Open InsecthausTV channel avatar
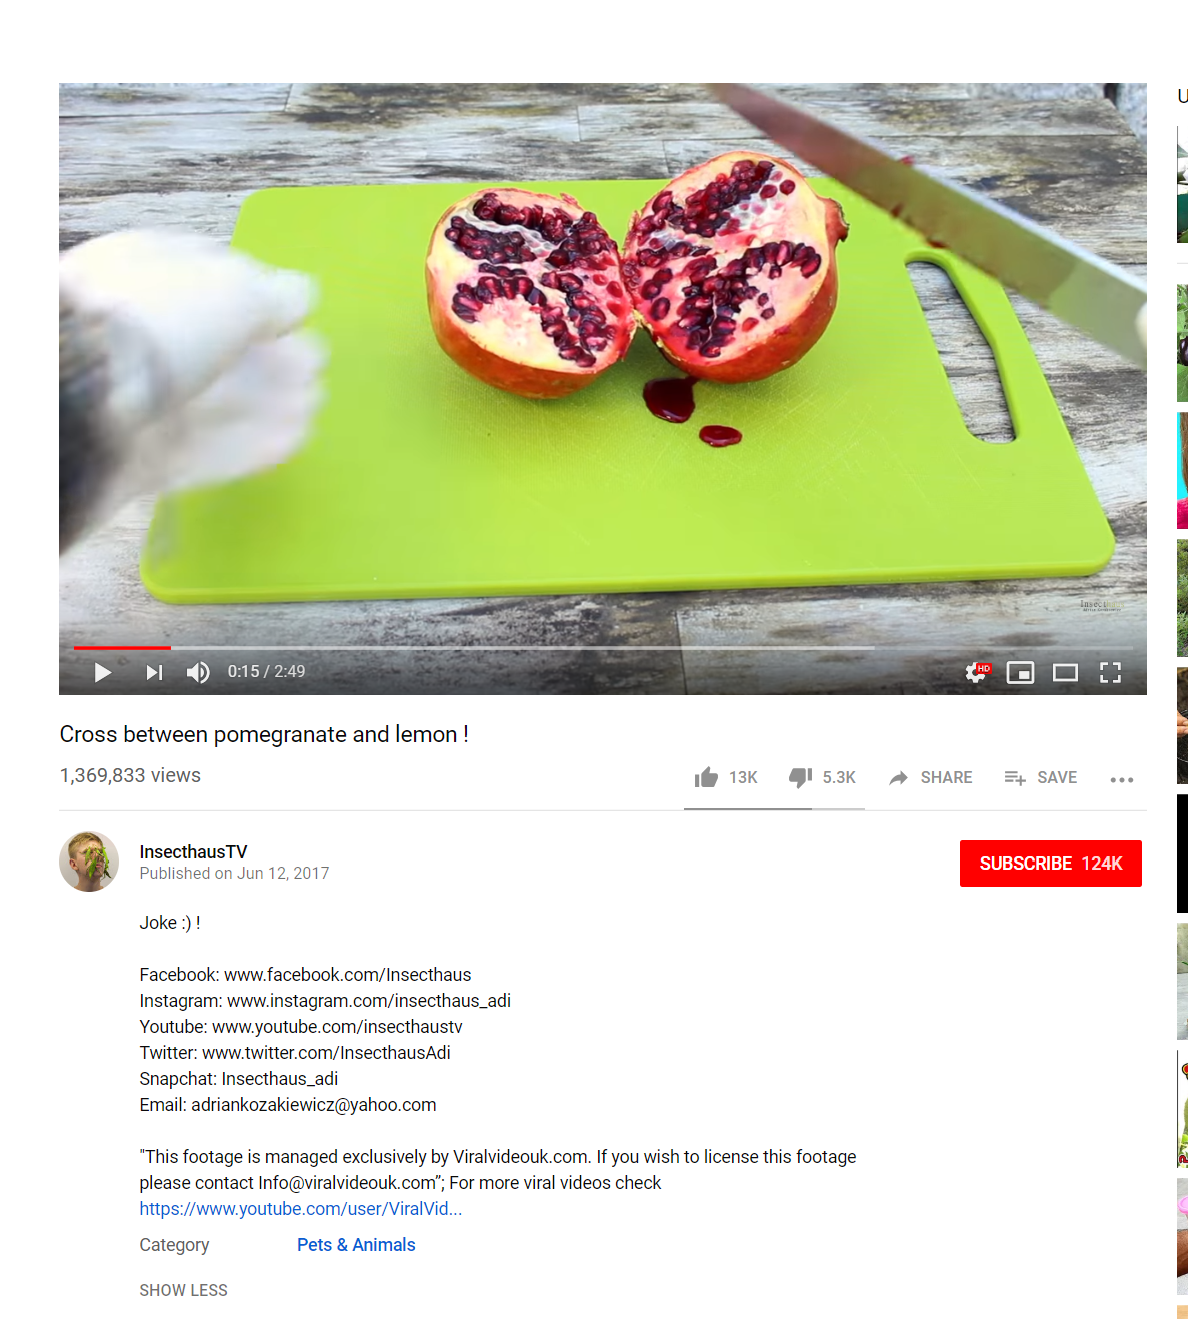1188x1319 pixels. (x=89, y=861)
